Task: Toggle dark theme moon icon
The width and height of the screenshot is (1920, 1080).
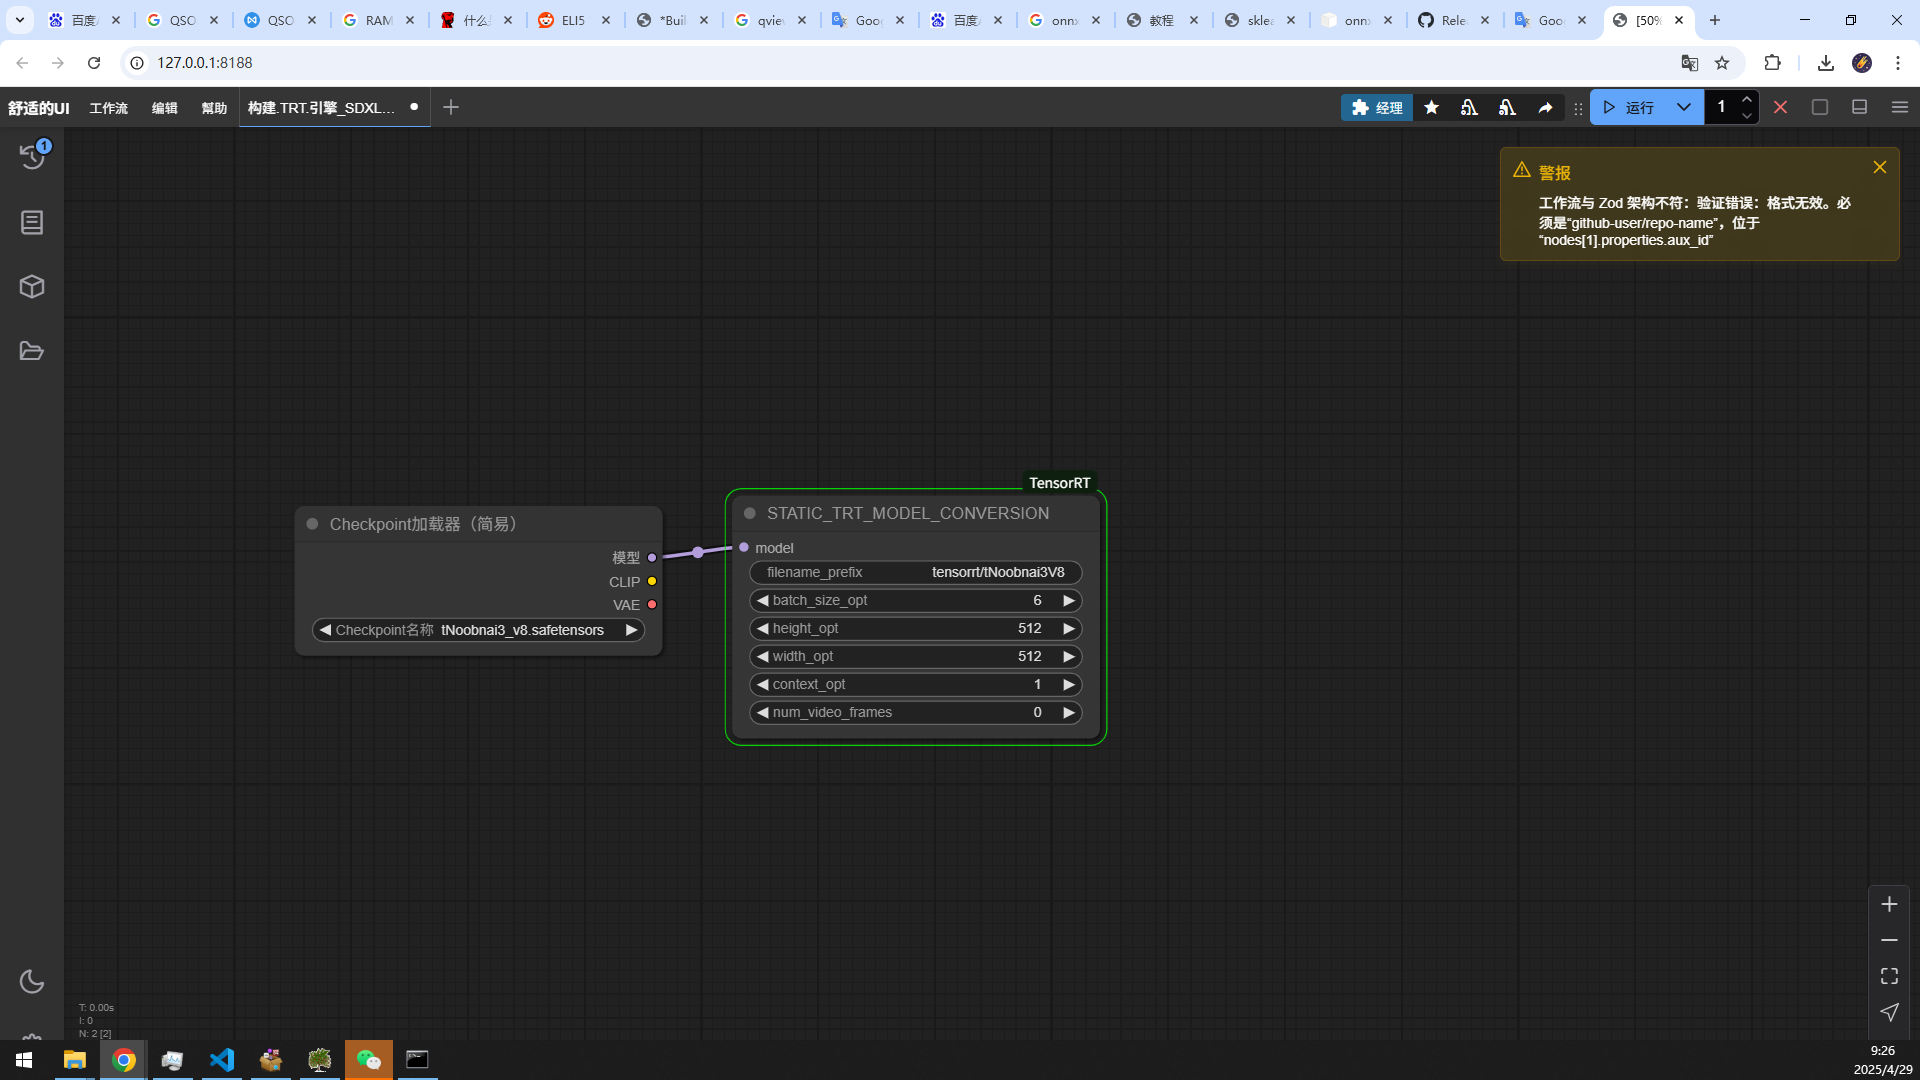Action: (x=32, y=981)
